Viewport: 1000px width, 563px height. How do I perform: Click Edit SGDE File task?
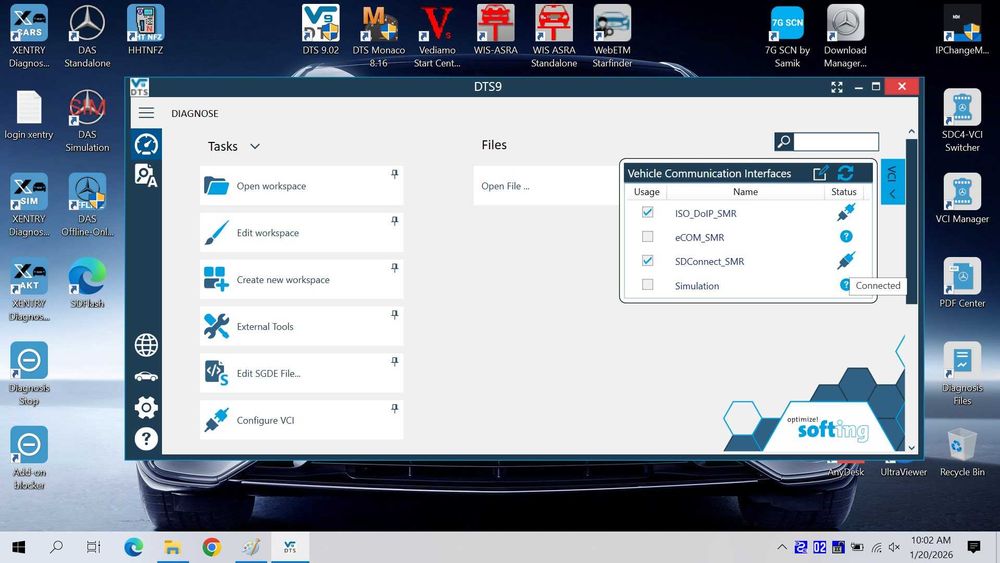point(301,373)
